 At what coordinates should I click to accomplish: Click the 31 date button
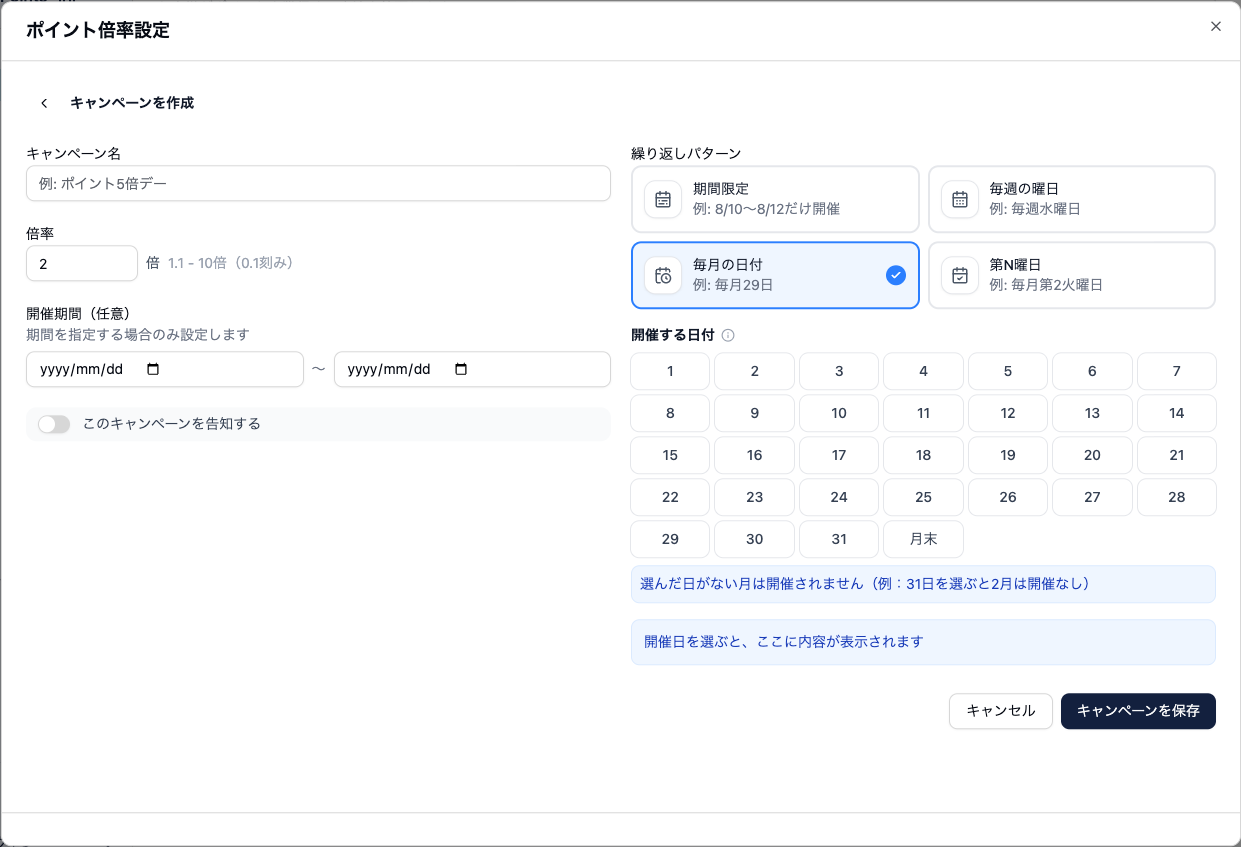pos(839,539)
